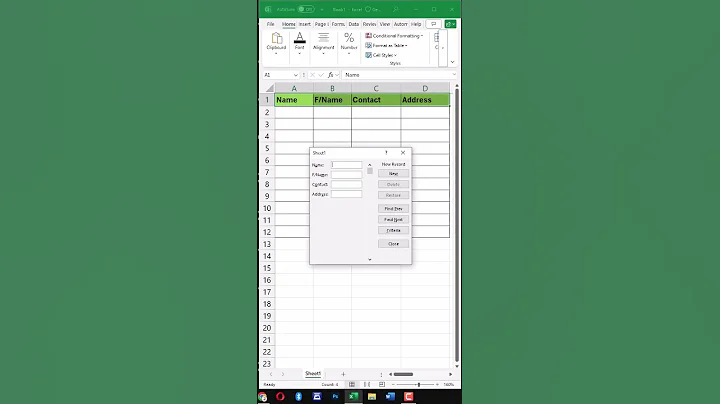This screenshot has height=404, width=720.
Task: Switch to the View ribbon tab
Action: click(x=385, y=24)
